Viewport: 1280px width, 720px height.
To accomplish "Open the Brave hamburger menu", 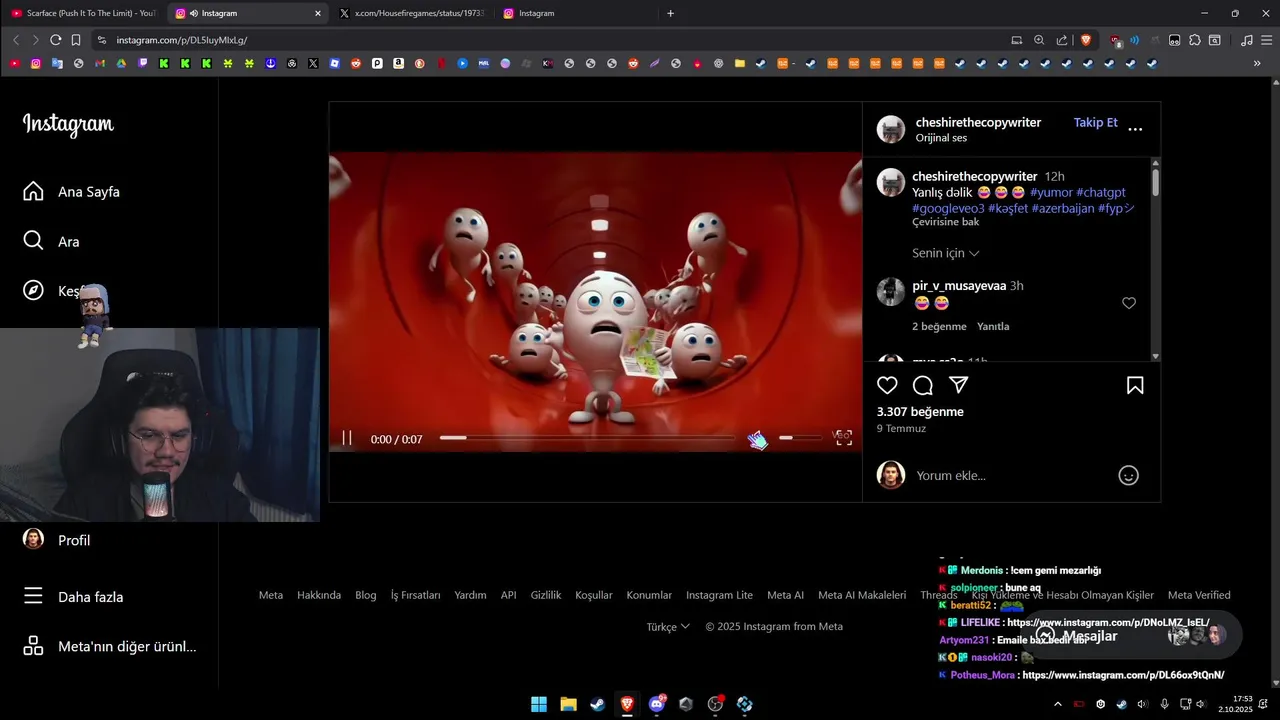I will coord(1267,40).
